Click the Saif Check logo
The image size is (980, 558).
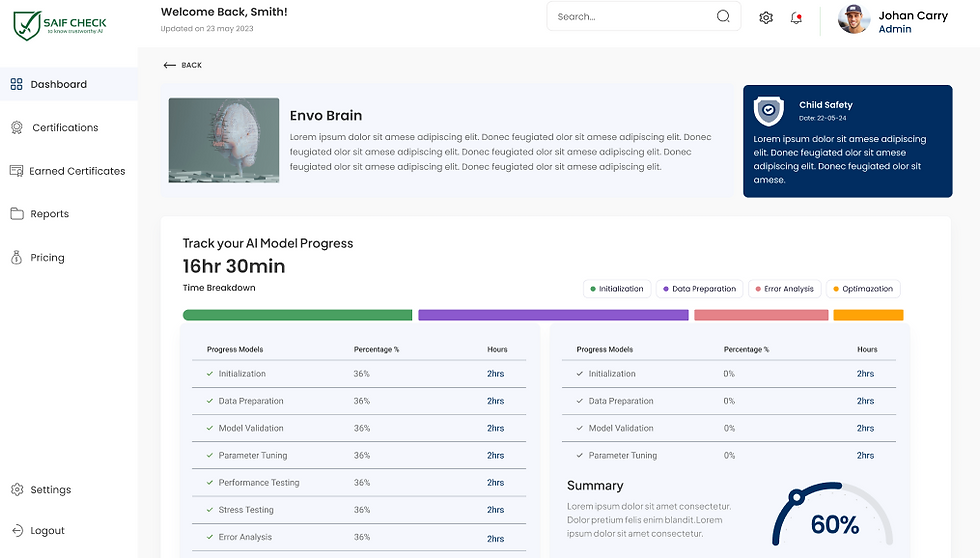60,25
